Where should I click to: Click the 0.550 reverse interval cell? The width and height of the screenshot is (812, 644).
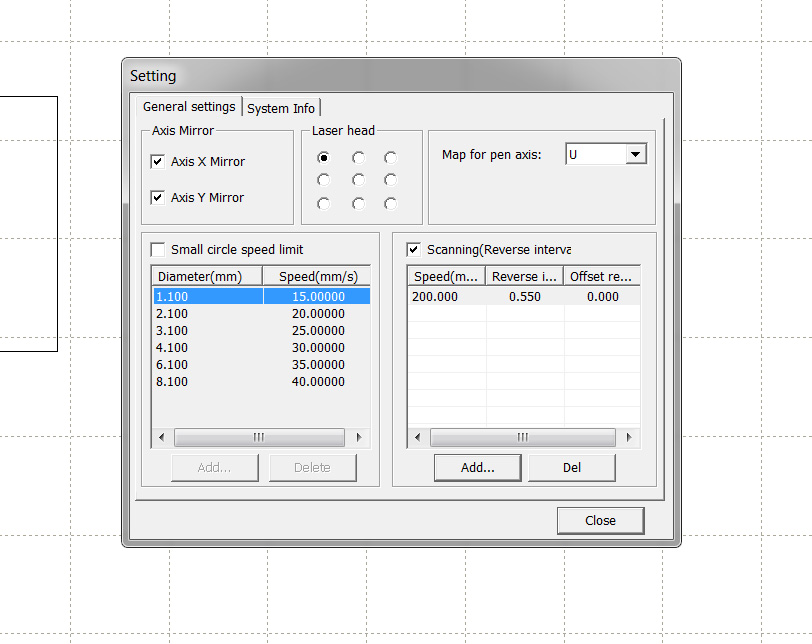525,297
